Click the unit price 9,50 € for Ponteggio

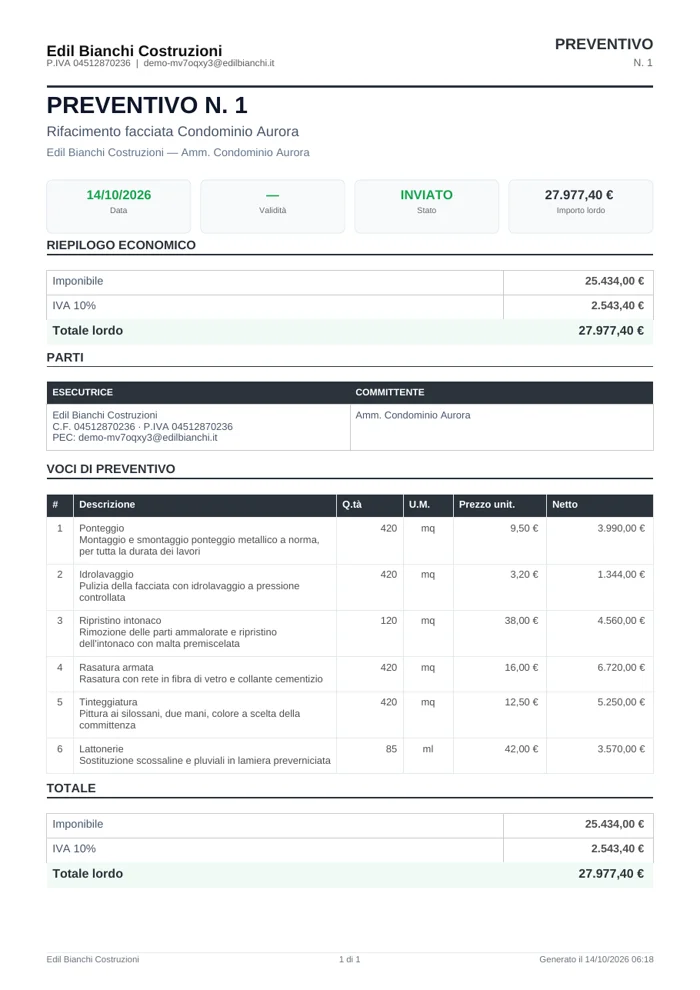tap(524, 528)
